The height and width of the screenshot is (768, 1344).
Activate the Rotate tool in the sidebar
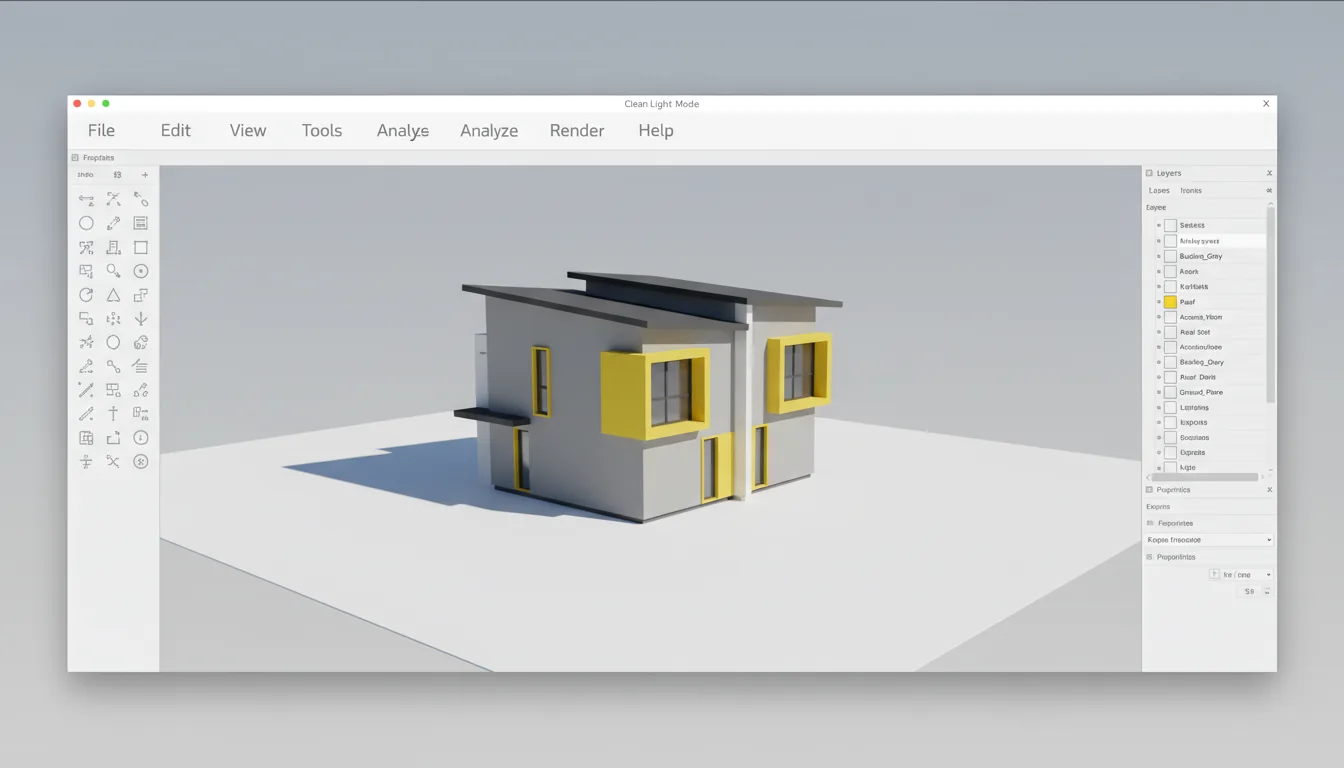pyautogui.click(x=86, y=294)
